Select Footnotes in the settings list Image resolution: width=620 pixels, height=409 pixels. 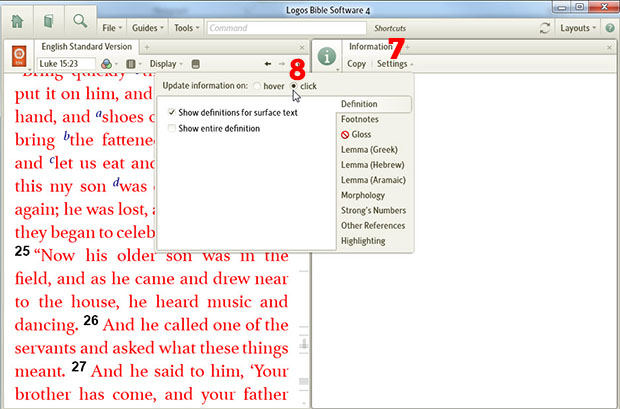pyautogui.click(x=360, y=119)
